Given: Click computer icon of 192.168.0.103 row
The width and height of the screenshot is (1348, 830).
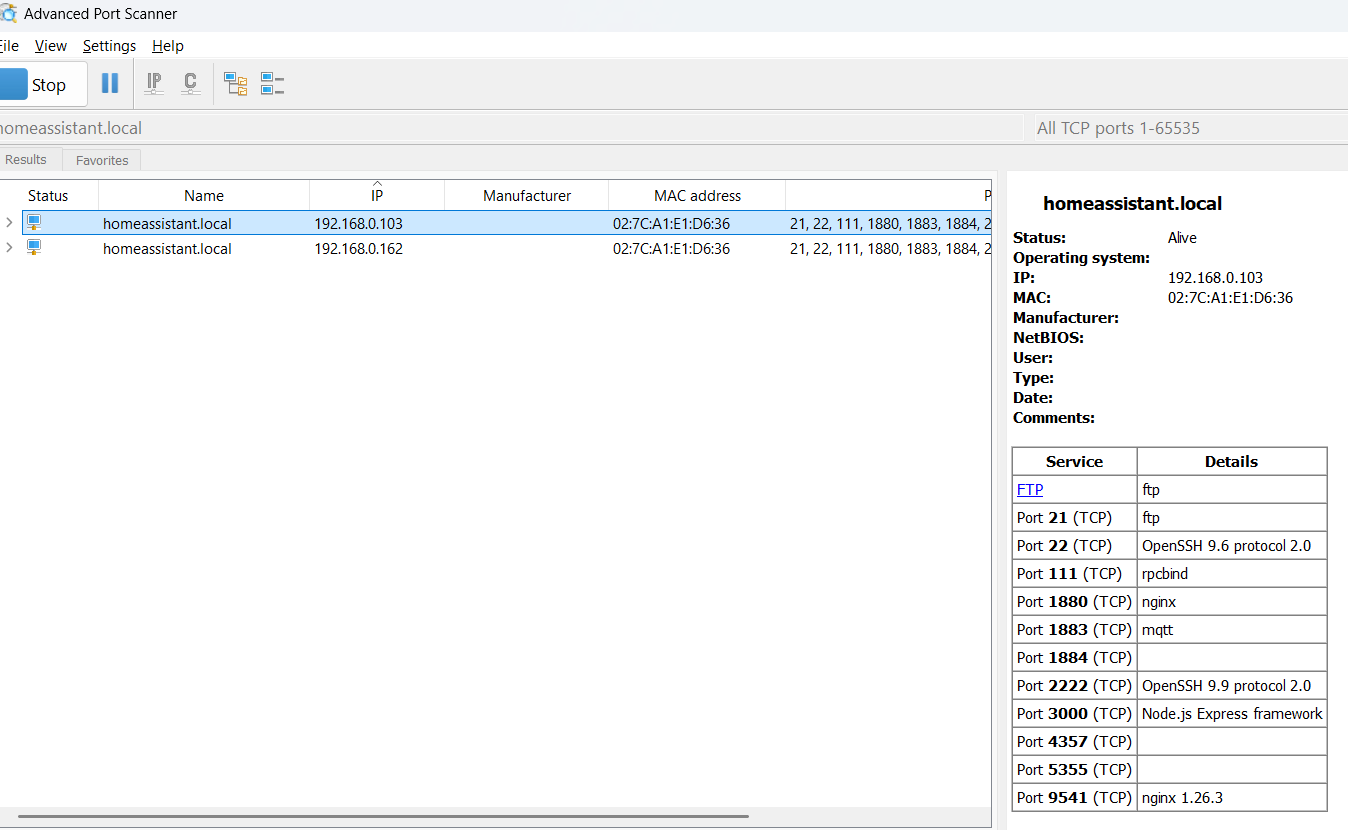Looking at the screenshot, I should (34, 223).
